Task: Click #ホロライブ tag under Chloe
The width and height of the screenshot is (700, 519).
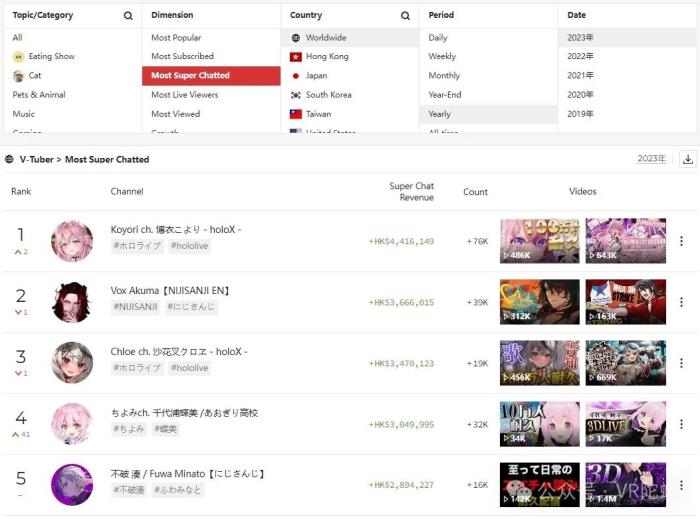Action: [x=137, y=368]
